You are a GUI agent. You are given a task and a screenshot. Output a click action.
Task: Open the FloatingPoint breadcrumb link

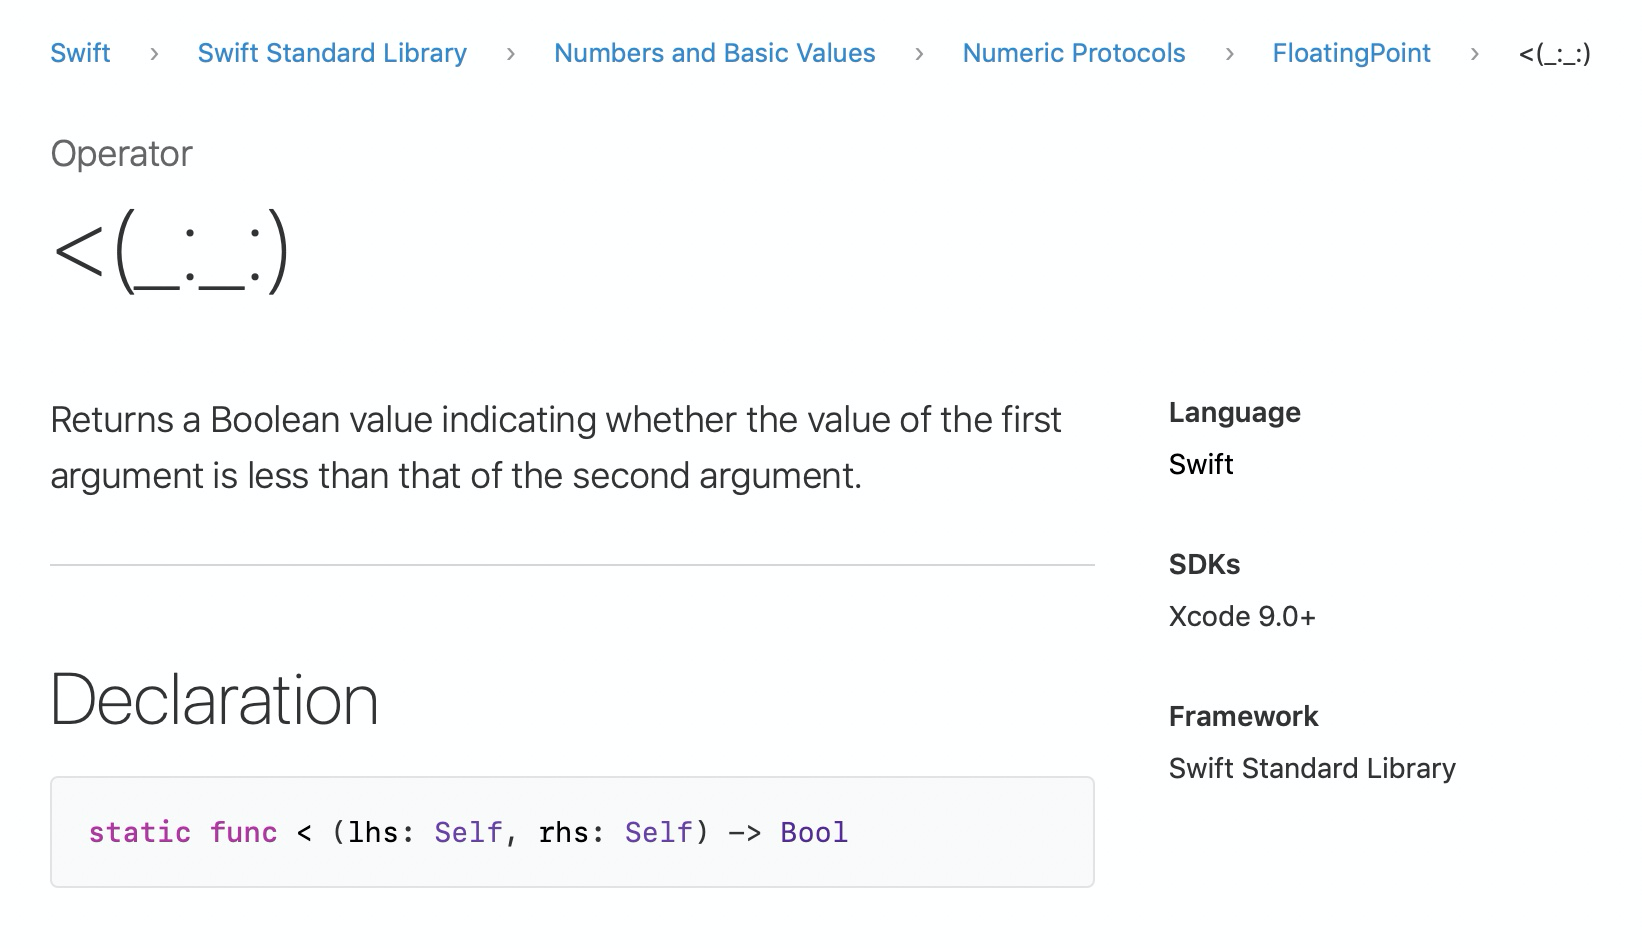pos(1351,53)
